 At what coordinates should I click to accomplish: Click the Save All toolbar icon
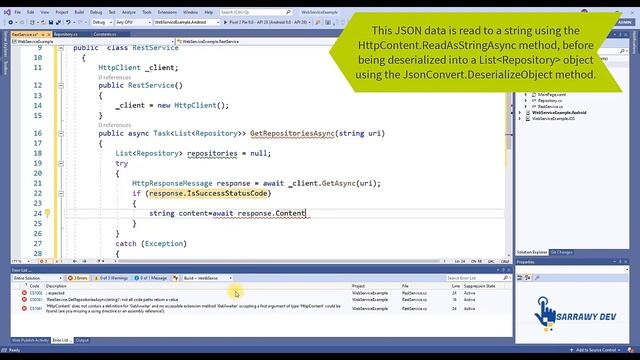[58, 22]
